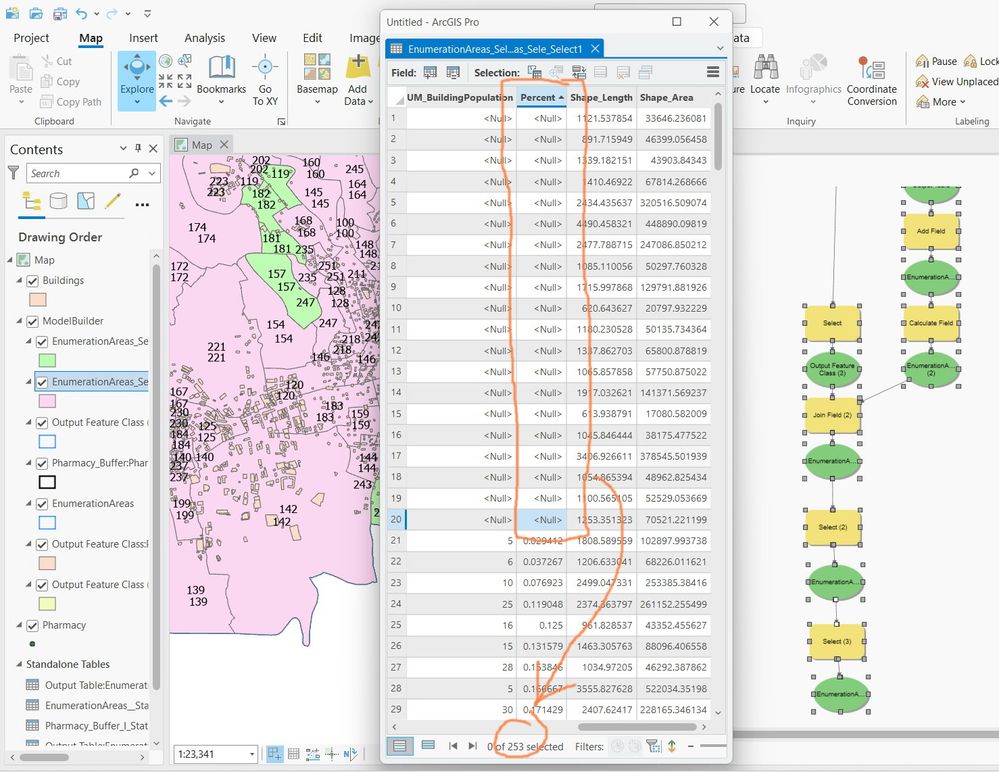The width and height of the screenshot is (999, 772).
Task: Select the List By Data Source icon
Action: click(59, 201)
